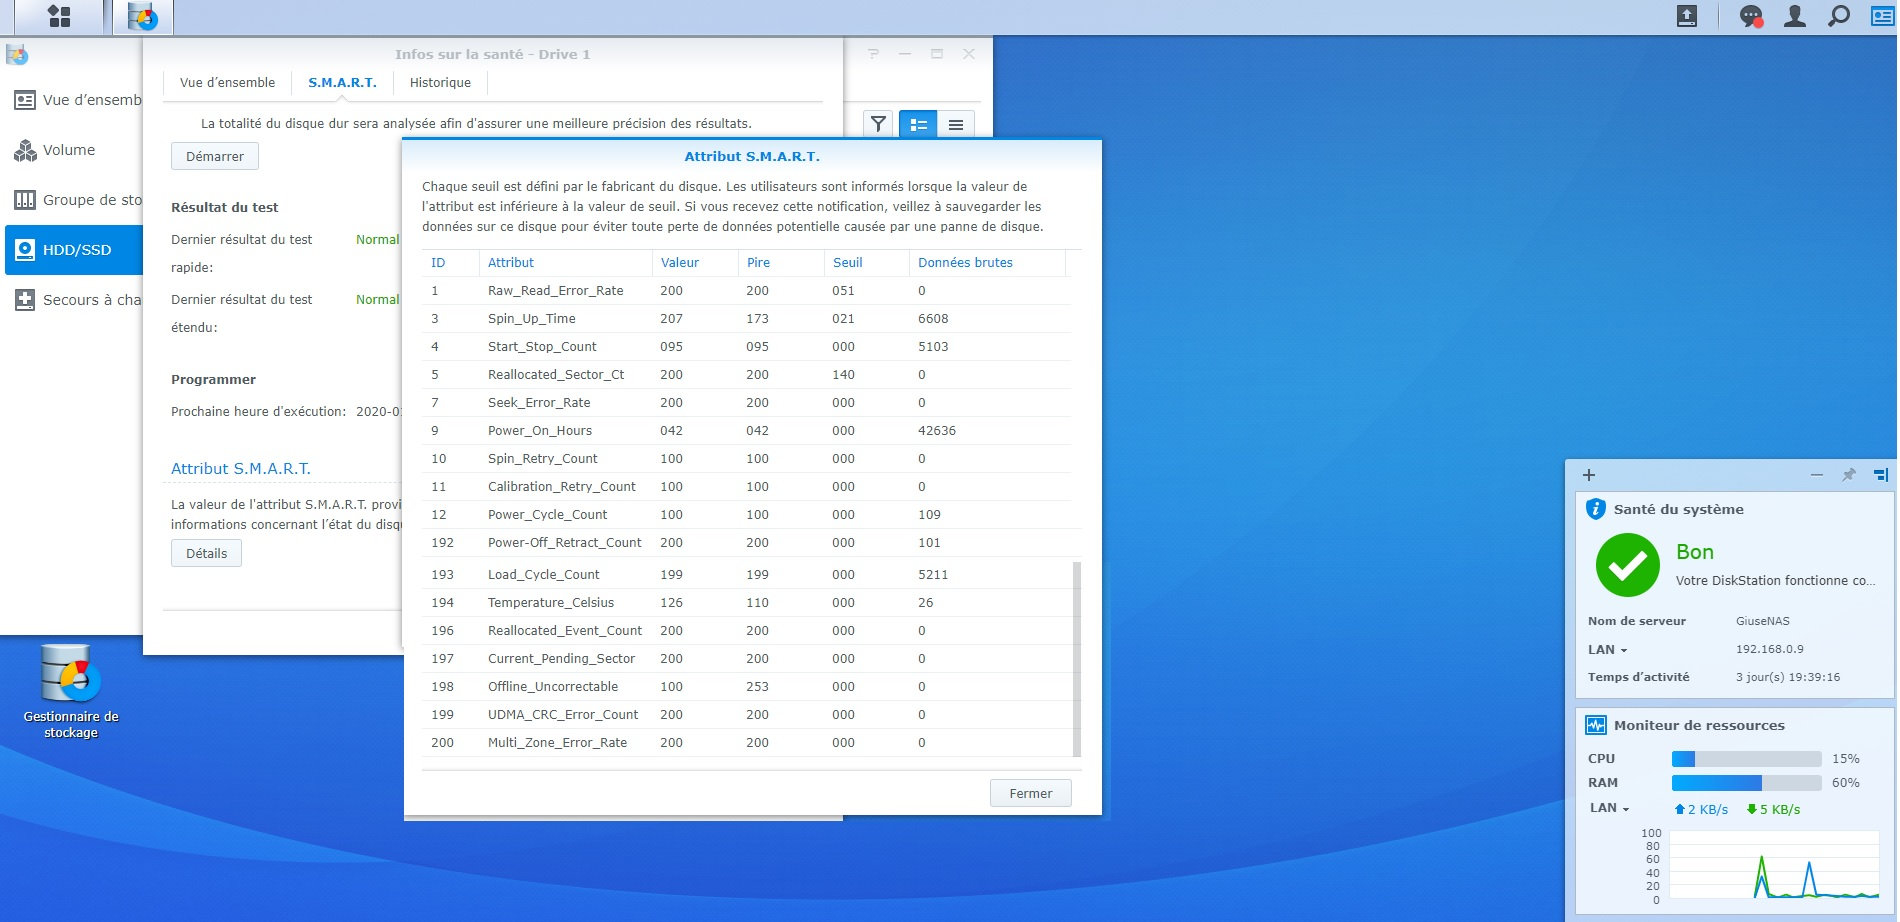
Task: Select the S.M.A.R.T. tab
Action: point(342,83)
